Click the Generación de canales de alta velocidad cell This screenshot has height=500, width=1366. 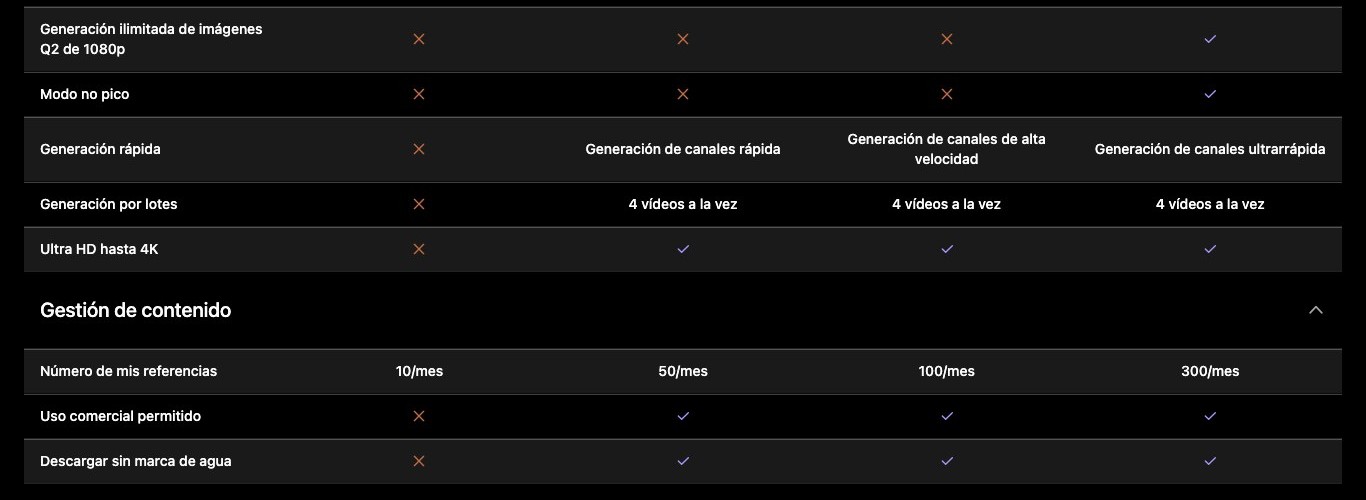point(947,149)
